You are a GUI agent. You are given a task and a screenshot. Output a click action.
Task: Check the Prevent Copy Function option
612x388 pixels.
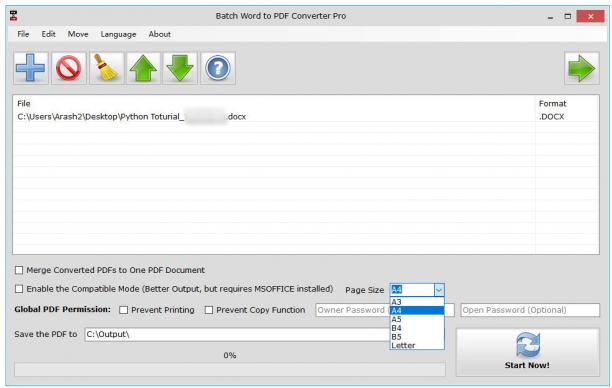[x=209, y=310]
